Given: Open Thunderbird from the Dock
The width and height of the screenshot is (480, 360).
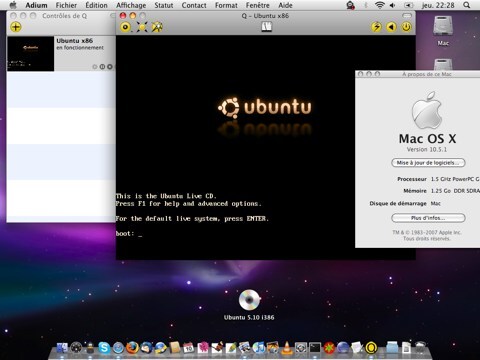Looking at the screenshot, I should (146, 348).
